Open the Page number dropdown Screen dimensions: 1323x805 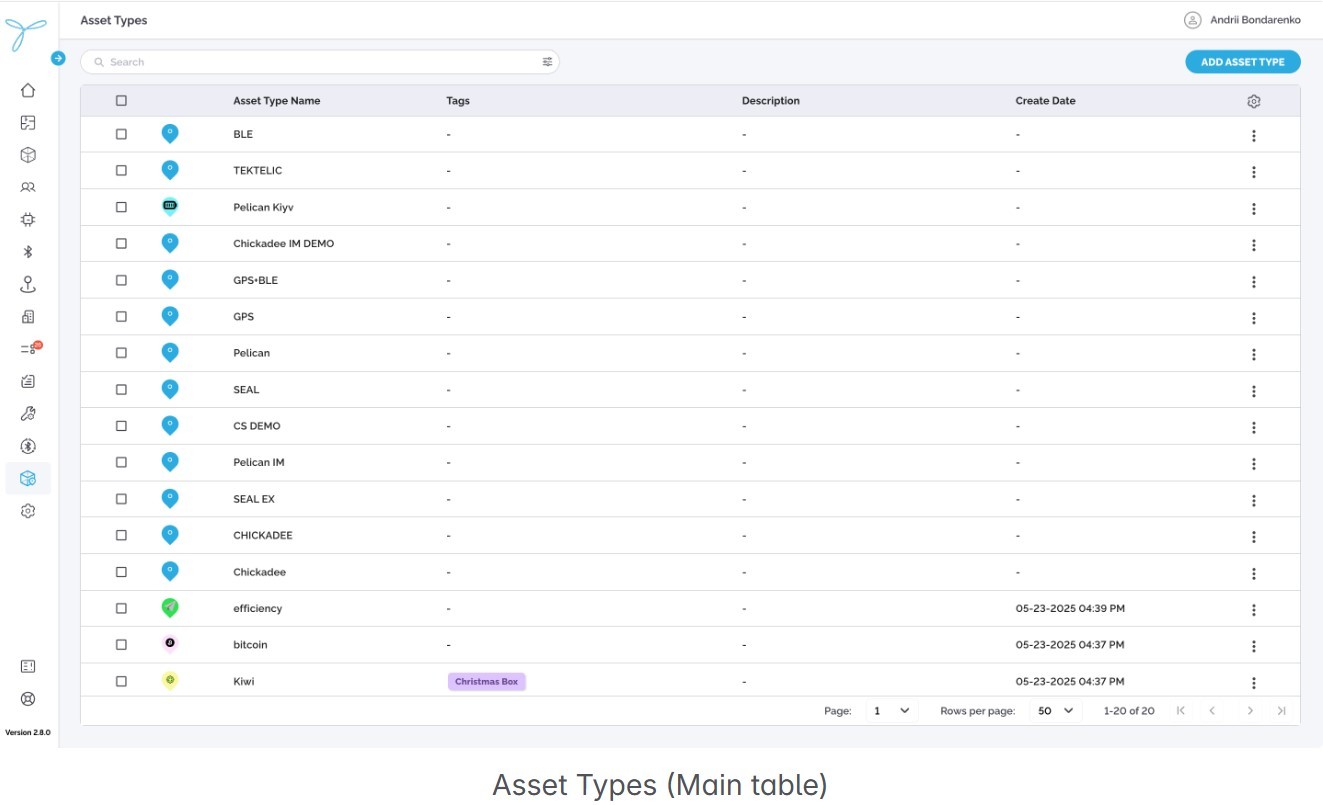coord(890,711)
